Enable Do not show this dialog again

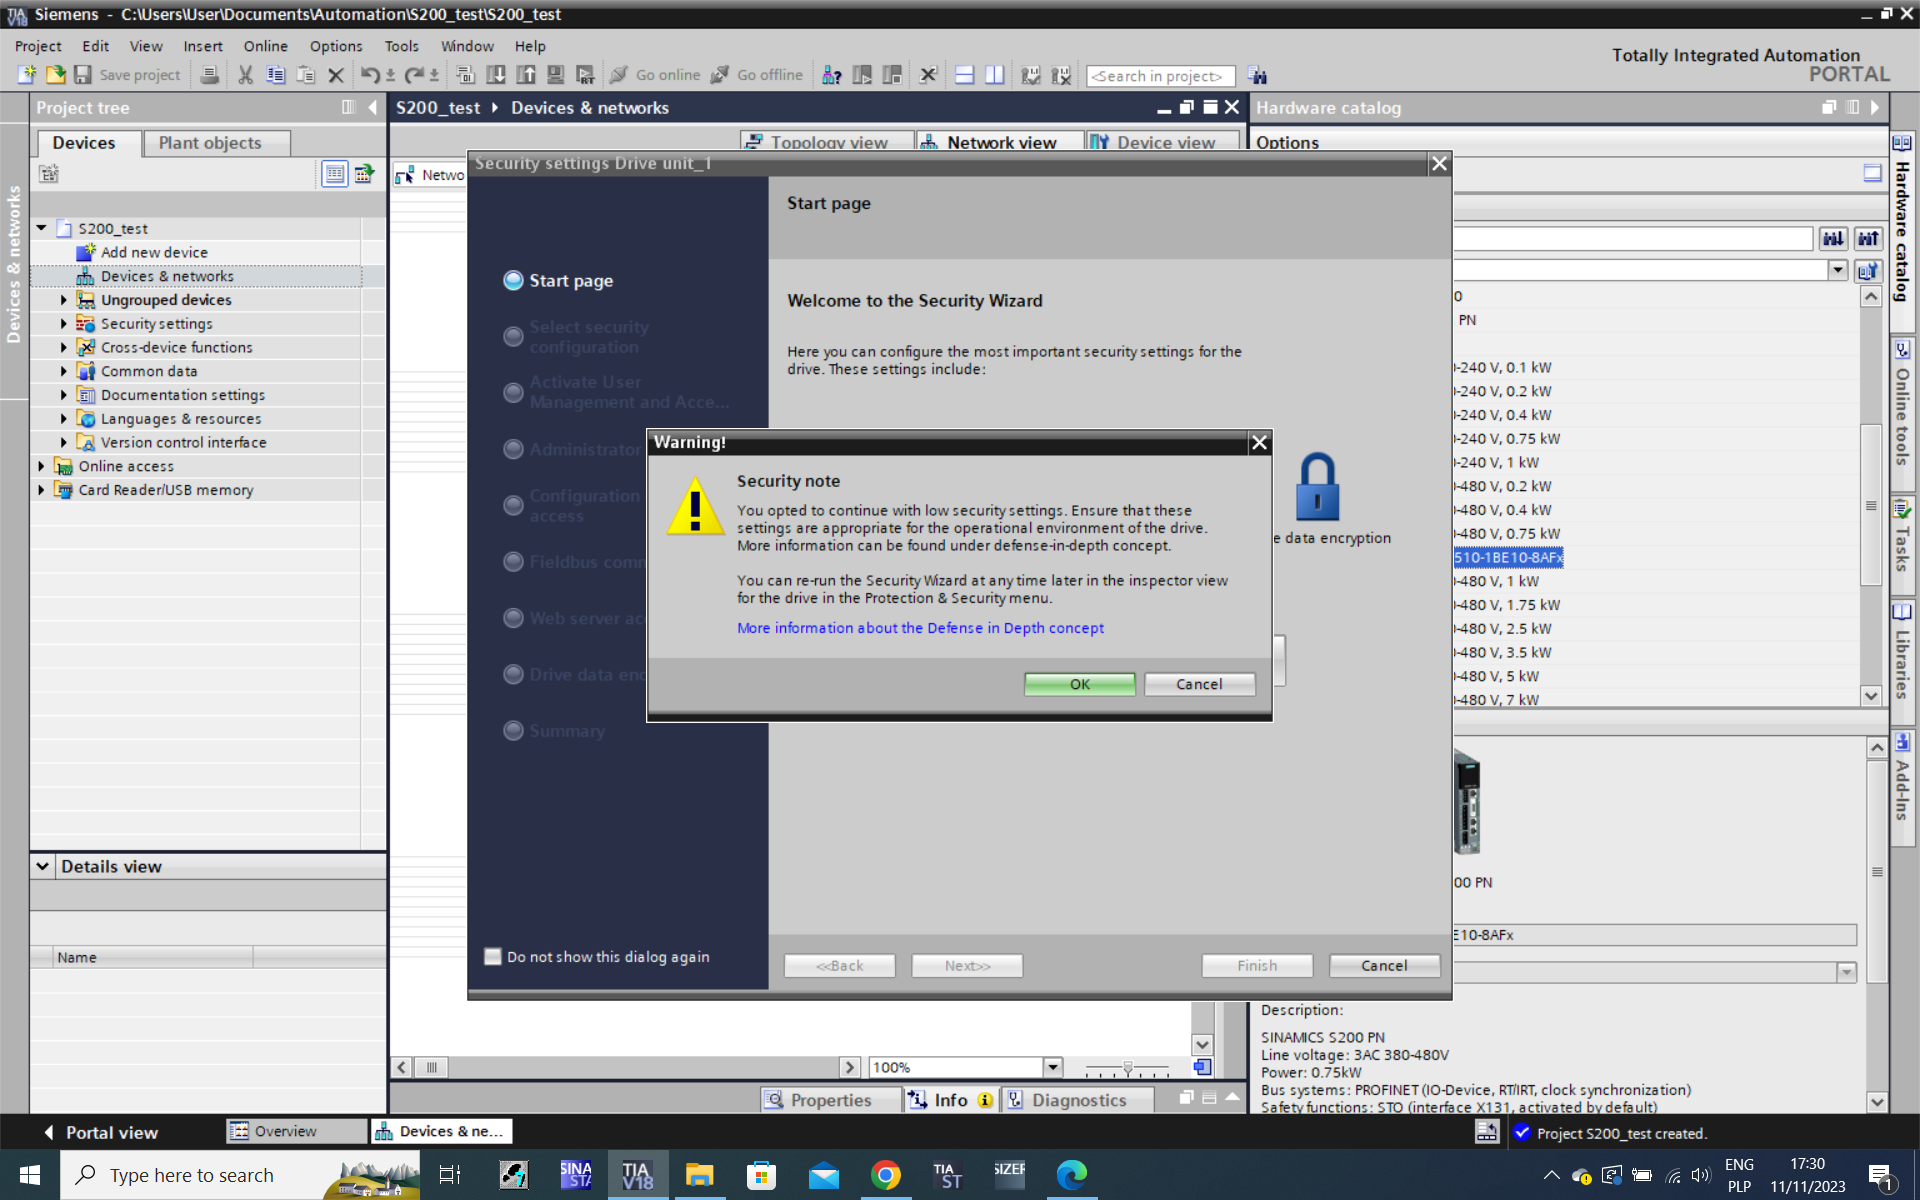pyautogui.click(x=493, y=957)
